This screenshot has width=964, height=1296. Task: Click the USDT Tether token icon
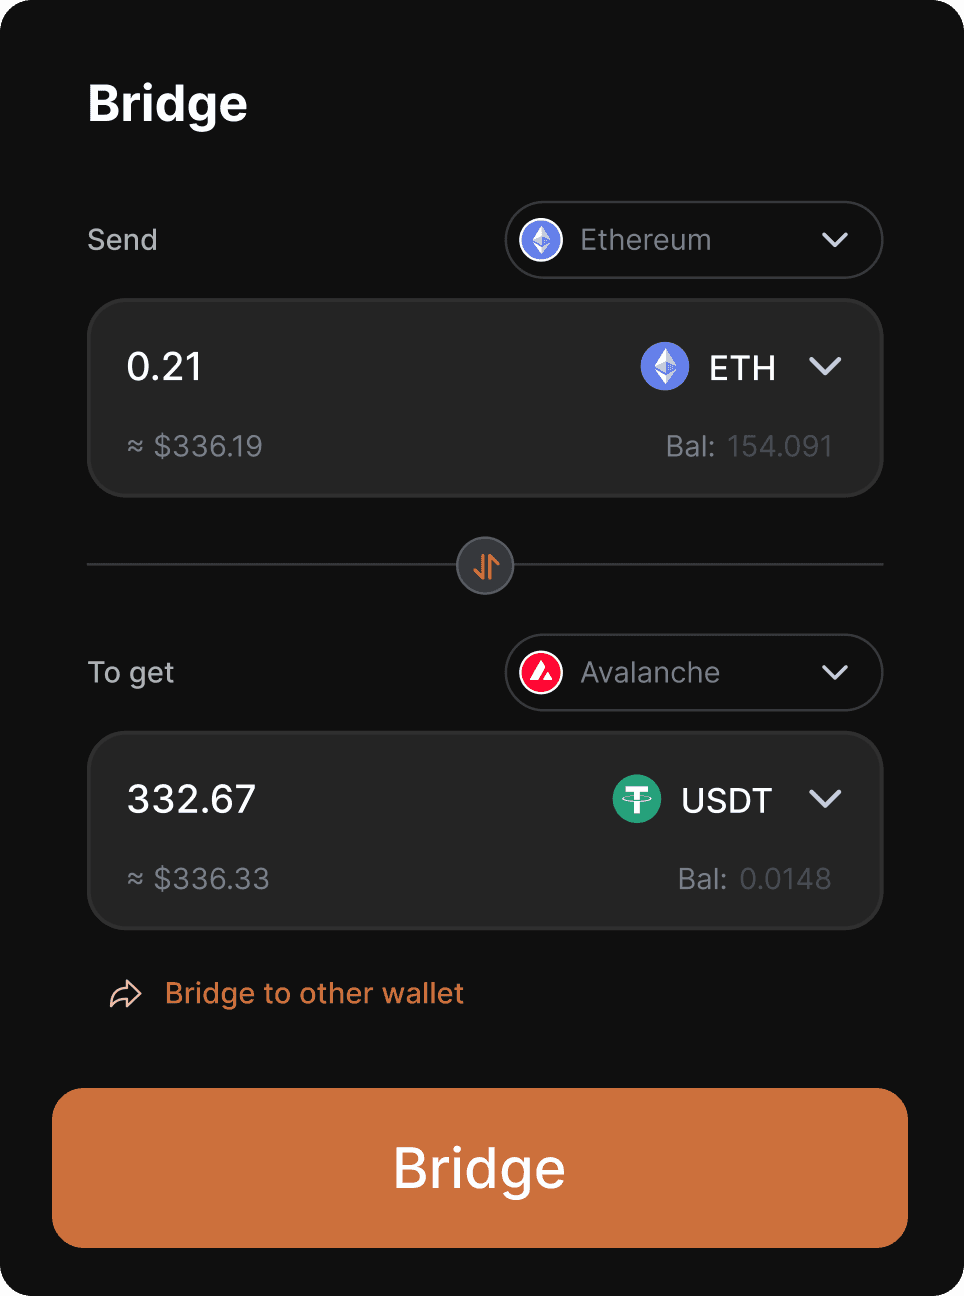click(637, 799)
